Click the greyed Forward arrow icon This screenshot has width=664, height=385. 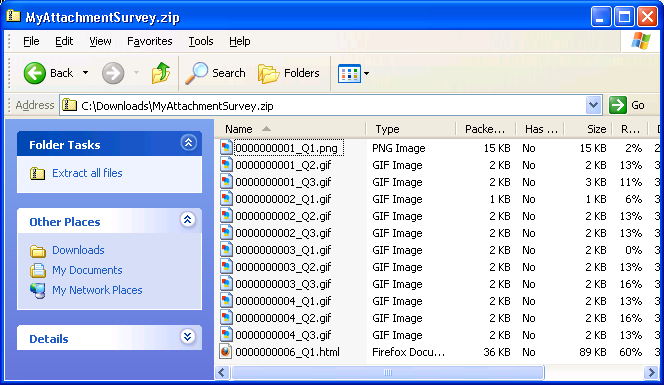[113, 73]
